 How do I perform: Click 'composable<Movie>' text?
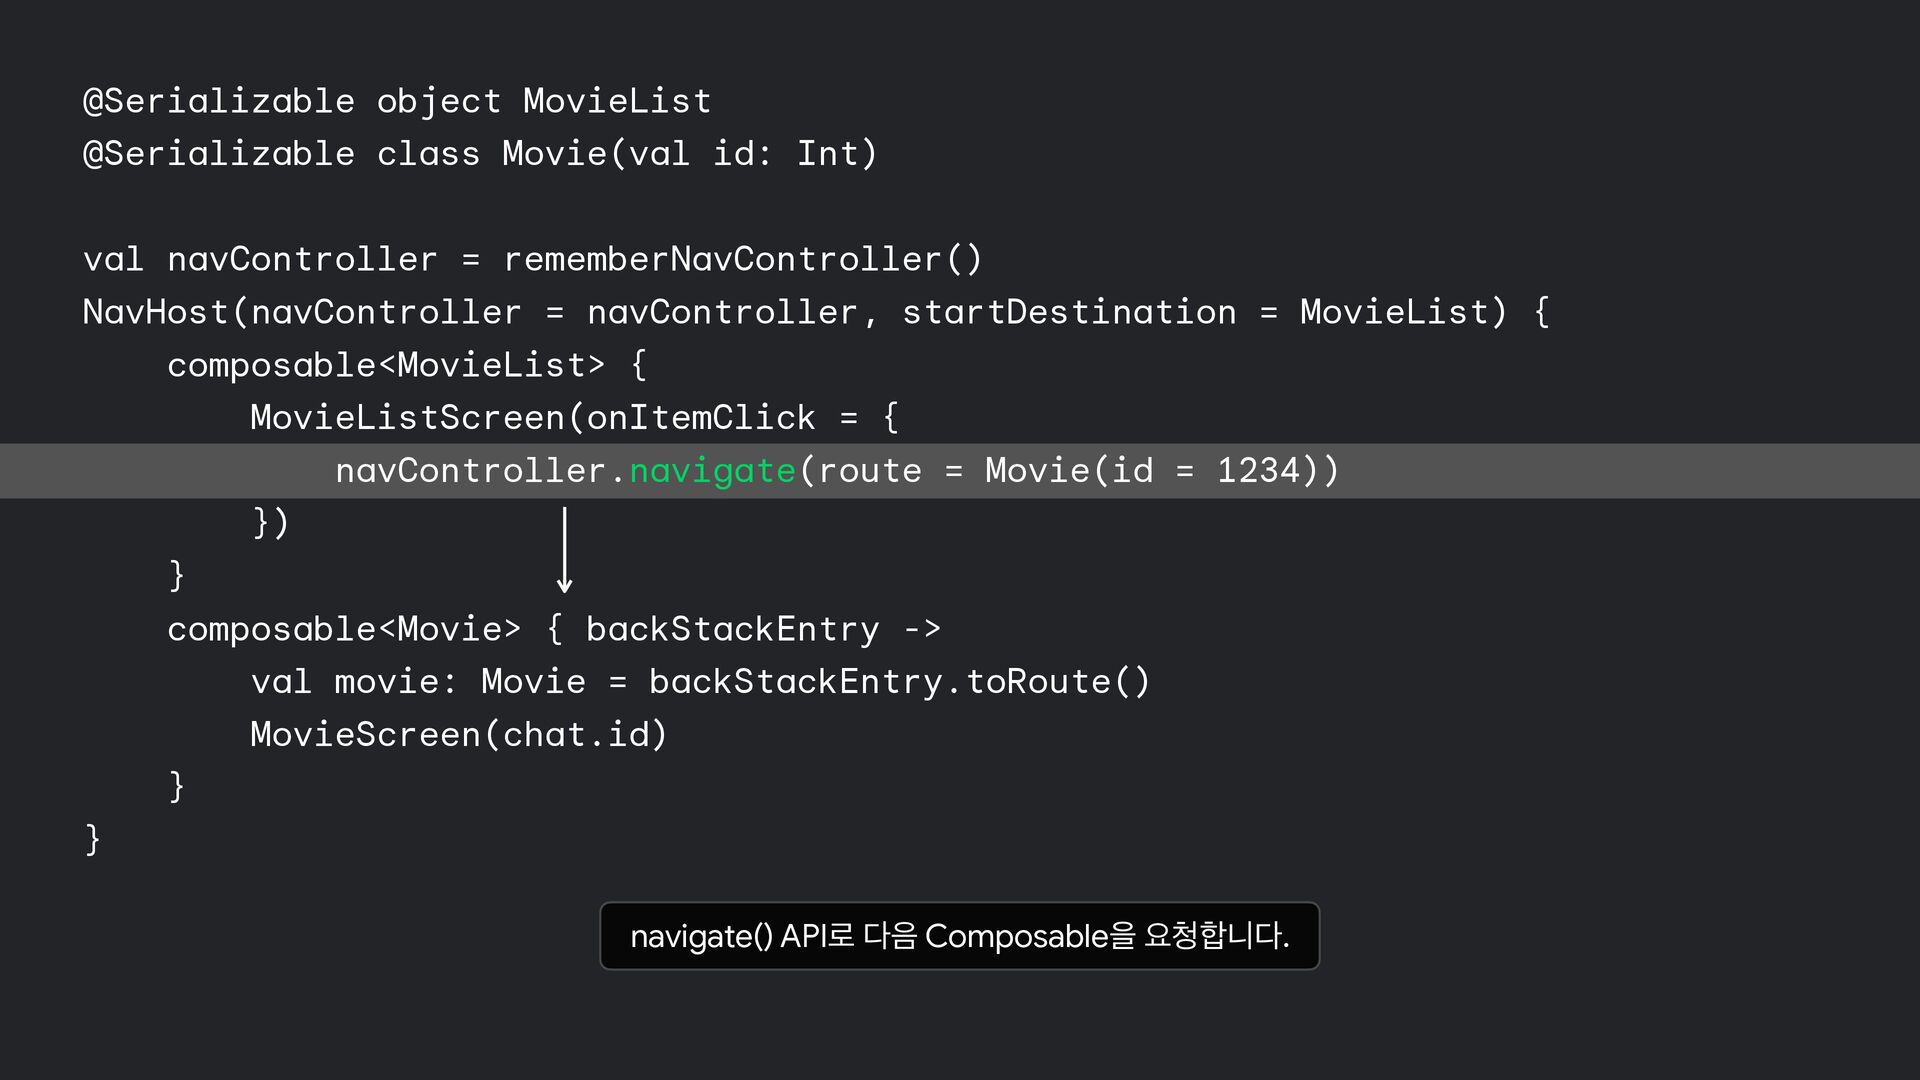344,629
